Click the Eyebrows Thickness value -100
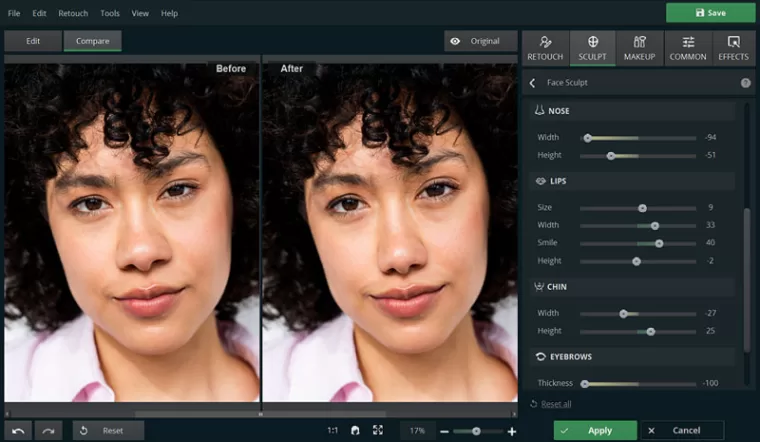Viewport: 760px width, 442px height. (711, 383)
